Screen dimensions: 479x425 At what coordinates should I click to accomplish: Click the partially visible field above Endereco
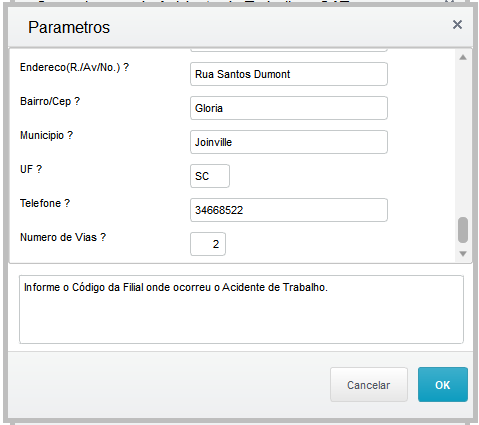(x=289, y=50)
